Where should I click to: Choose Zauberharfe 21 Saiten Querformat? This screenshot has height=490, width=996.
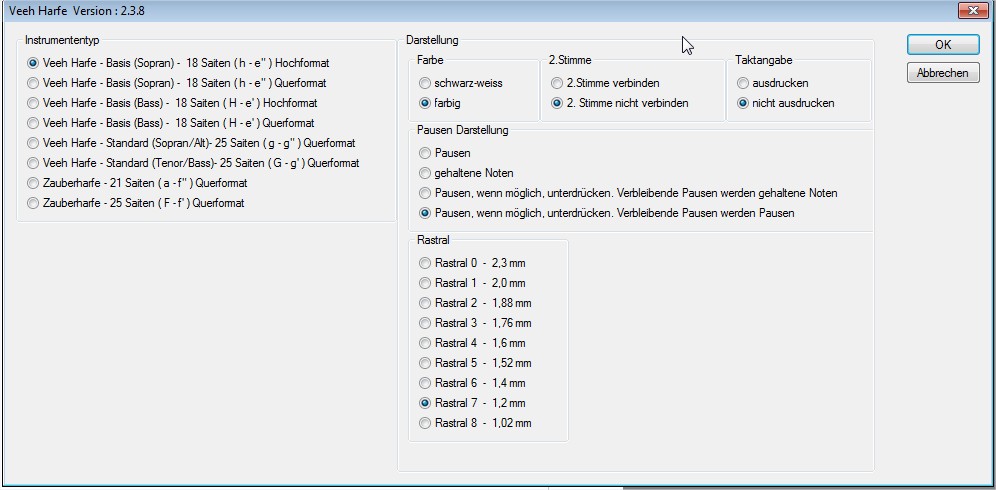pyautogui.click(x=34, y=183)
